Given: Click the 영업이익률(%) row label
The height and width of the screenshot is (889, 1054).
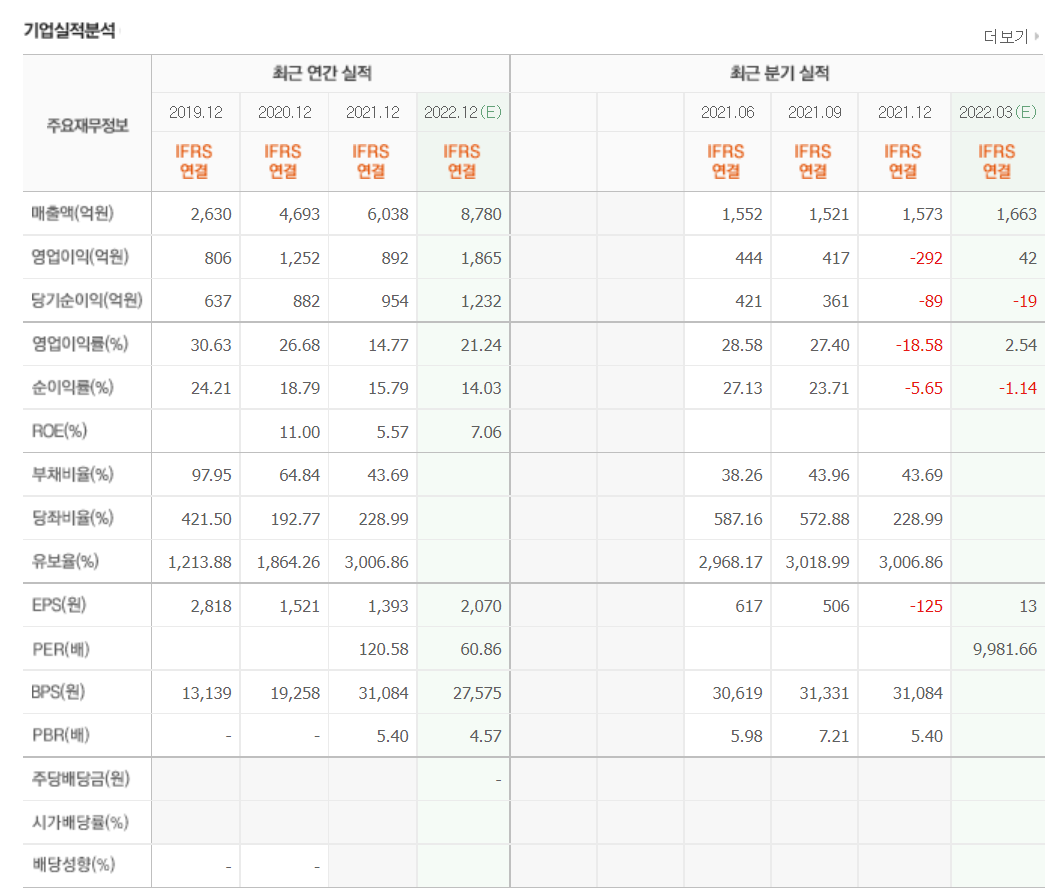Looking at the screenshot, I should [x=80, y=344].
